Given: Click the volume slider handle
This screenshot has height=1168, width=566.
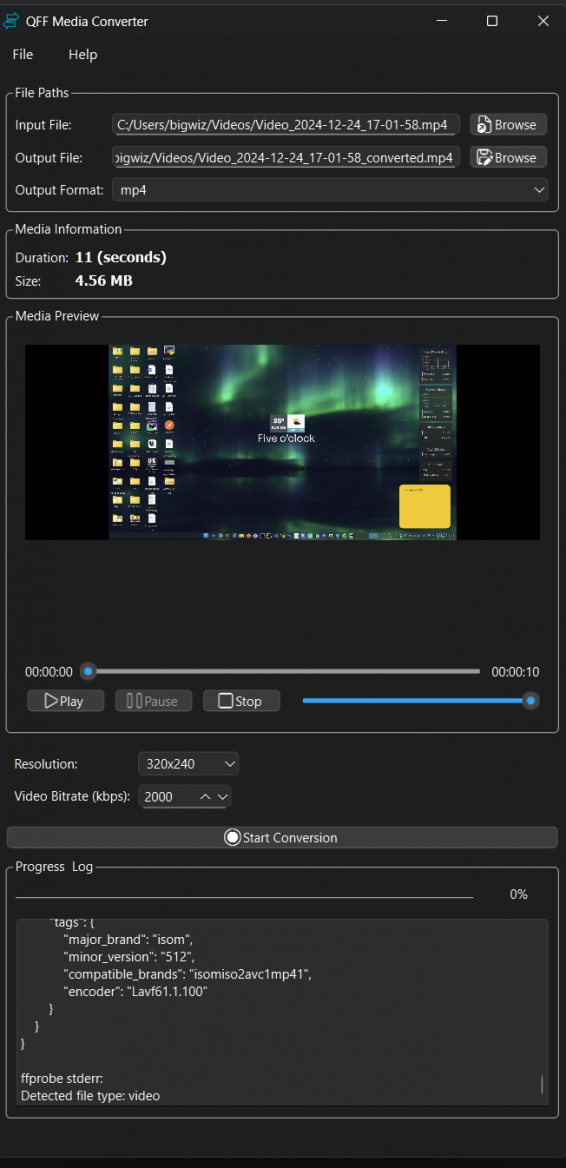Looking at the screenshot, I should [530, 700].
